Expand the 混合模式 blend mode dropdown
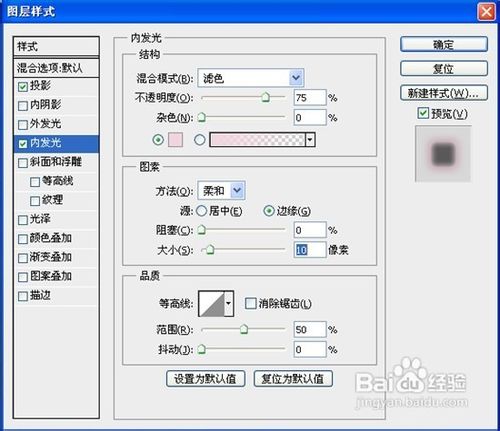 296,78
